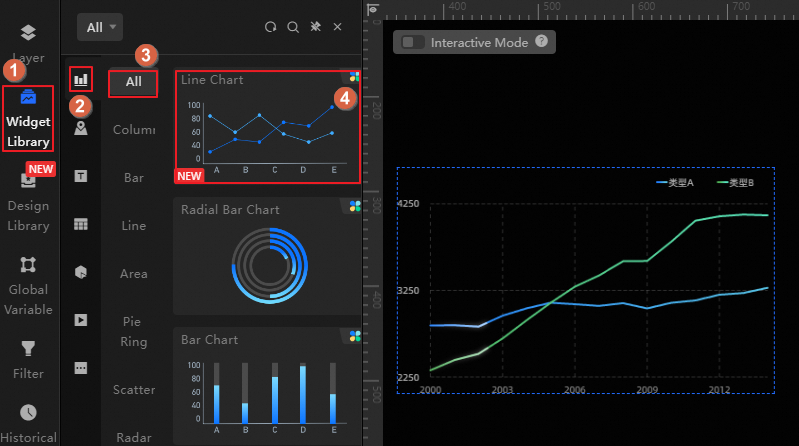This screenshot has height=446, width=799.
Task: Select the Scatter chart subcategory
Action: click(134, 389)
